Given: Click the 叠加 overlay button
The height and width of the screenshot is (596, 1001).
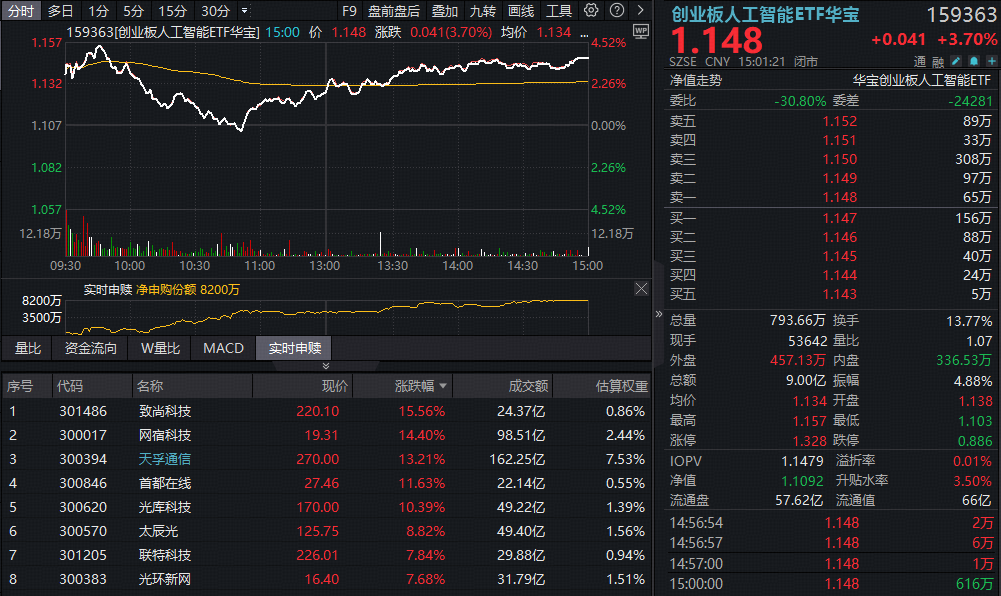Looking at the screenshot, I should point(445,11).
